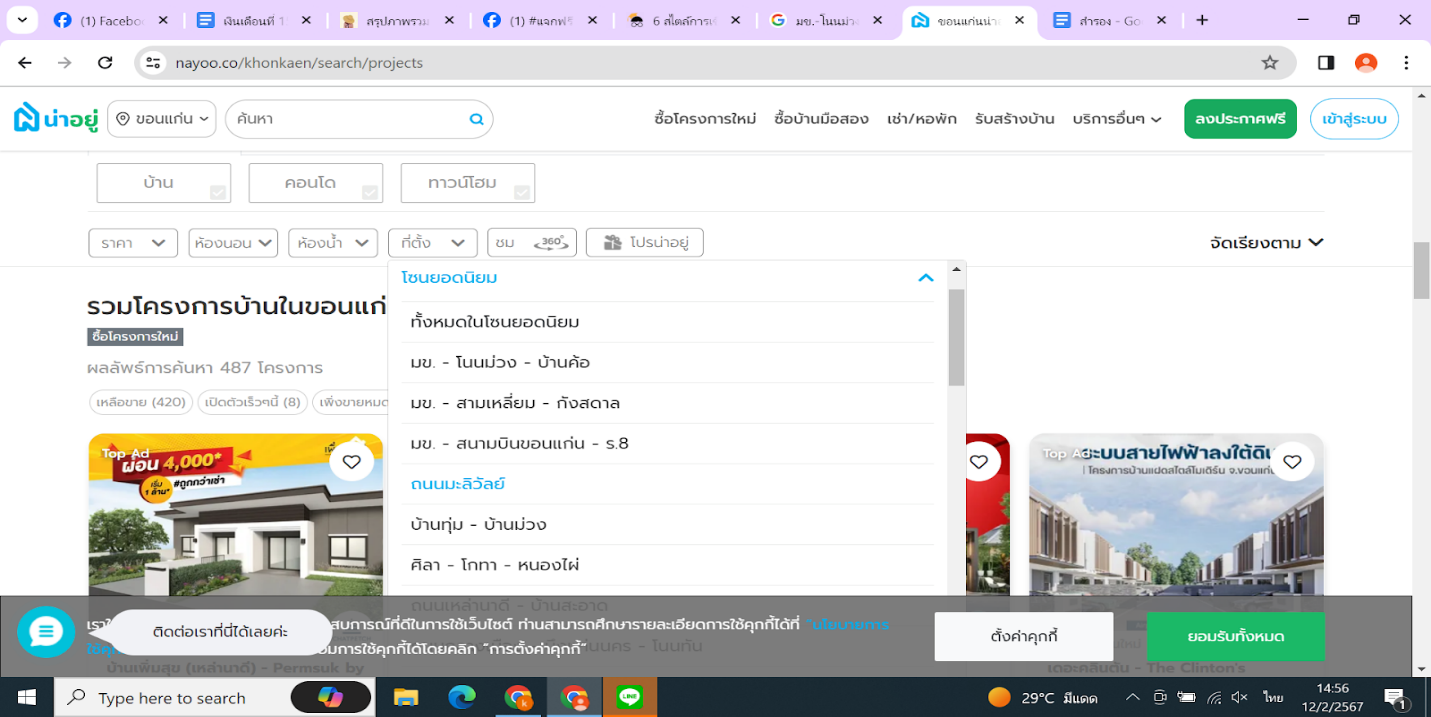Open the live chat bubble

[46, 632]
